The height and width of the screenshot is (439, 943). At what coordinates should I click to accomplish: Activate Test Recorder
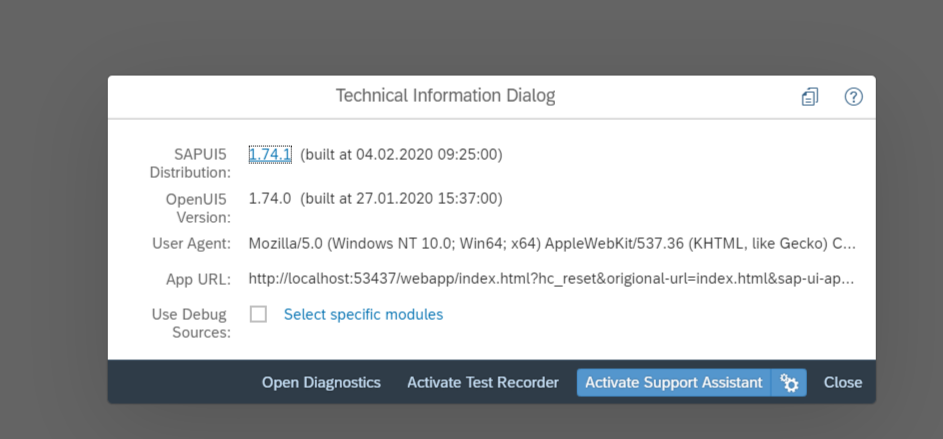(483, 382)
